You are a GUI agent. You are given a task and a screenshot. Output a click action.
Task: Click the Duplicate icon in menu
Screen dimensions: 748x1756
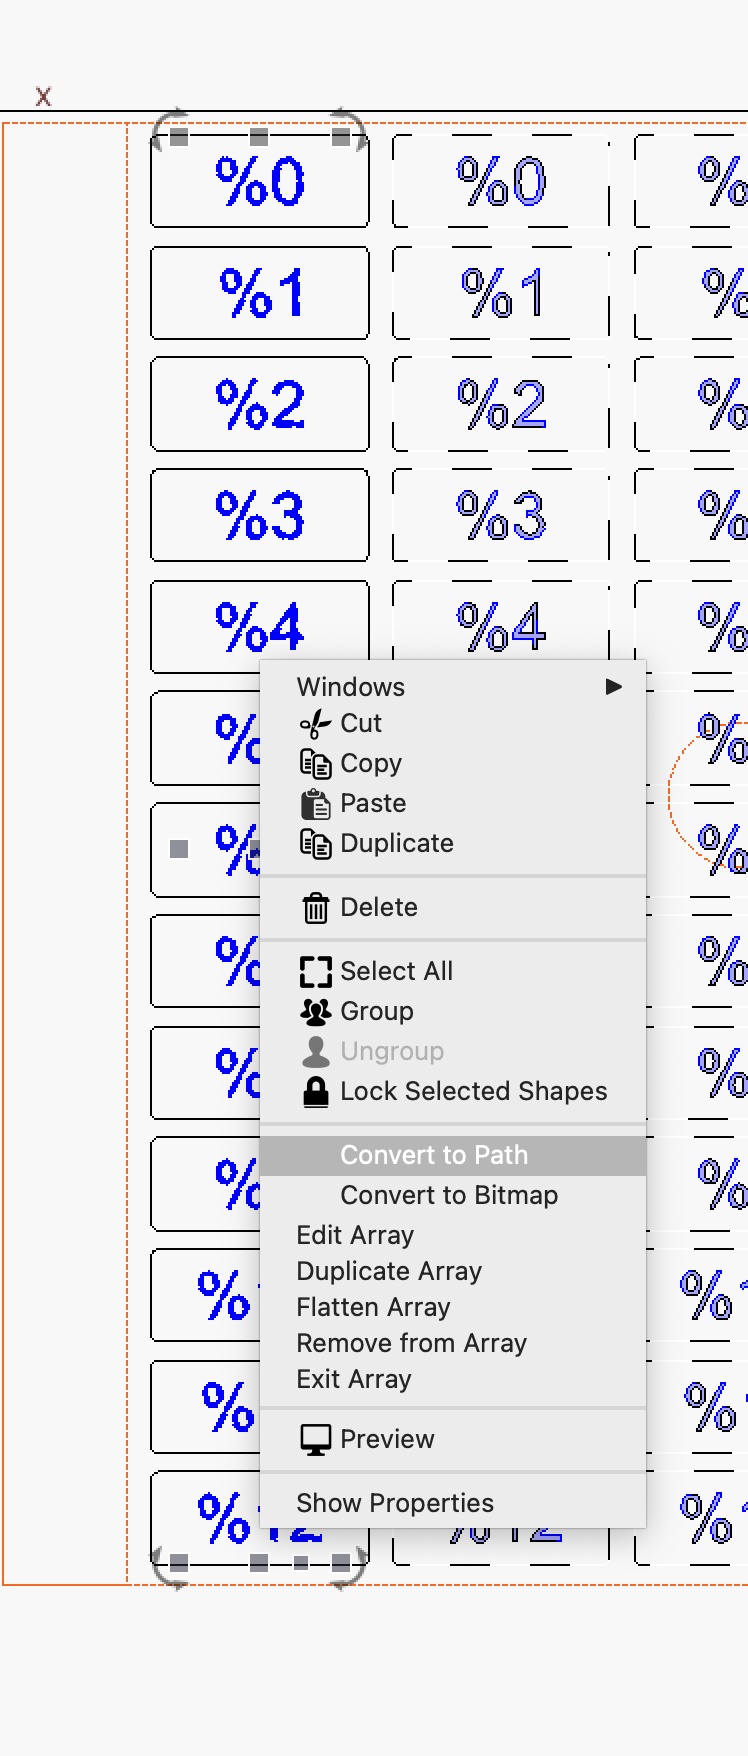[x=315, y=844]
